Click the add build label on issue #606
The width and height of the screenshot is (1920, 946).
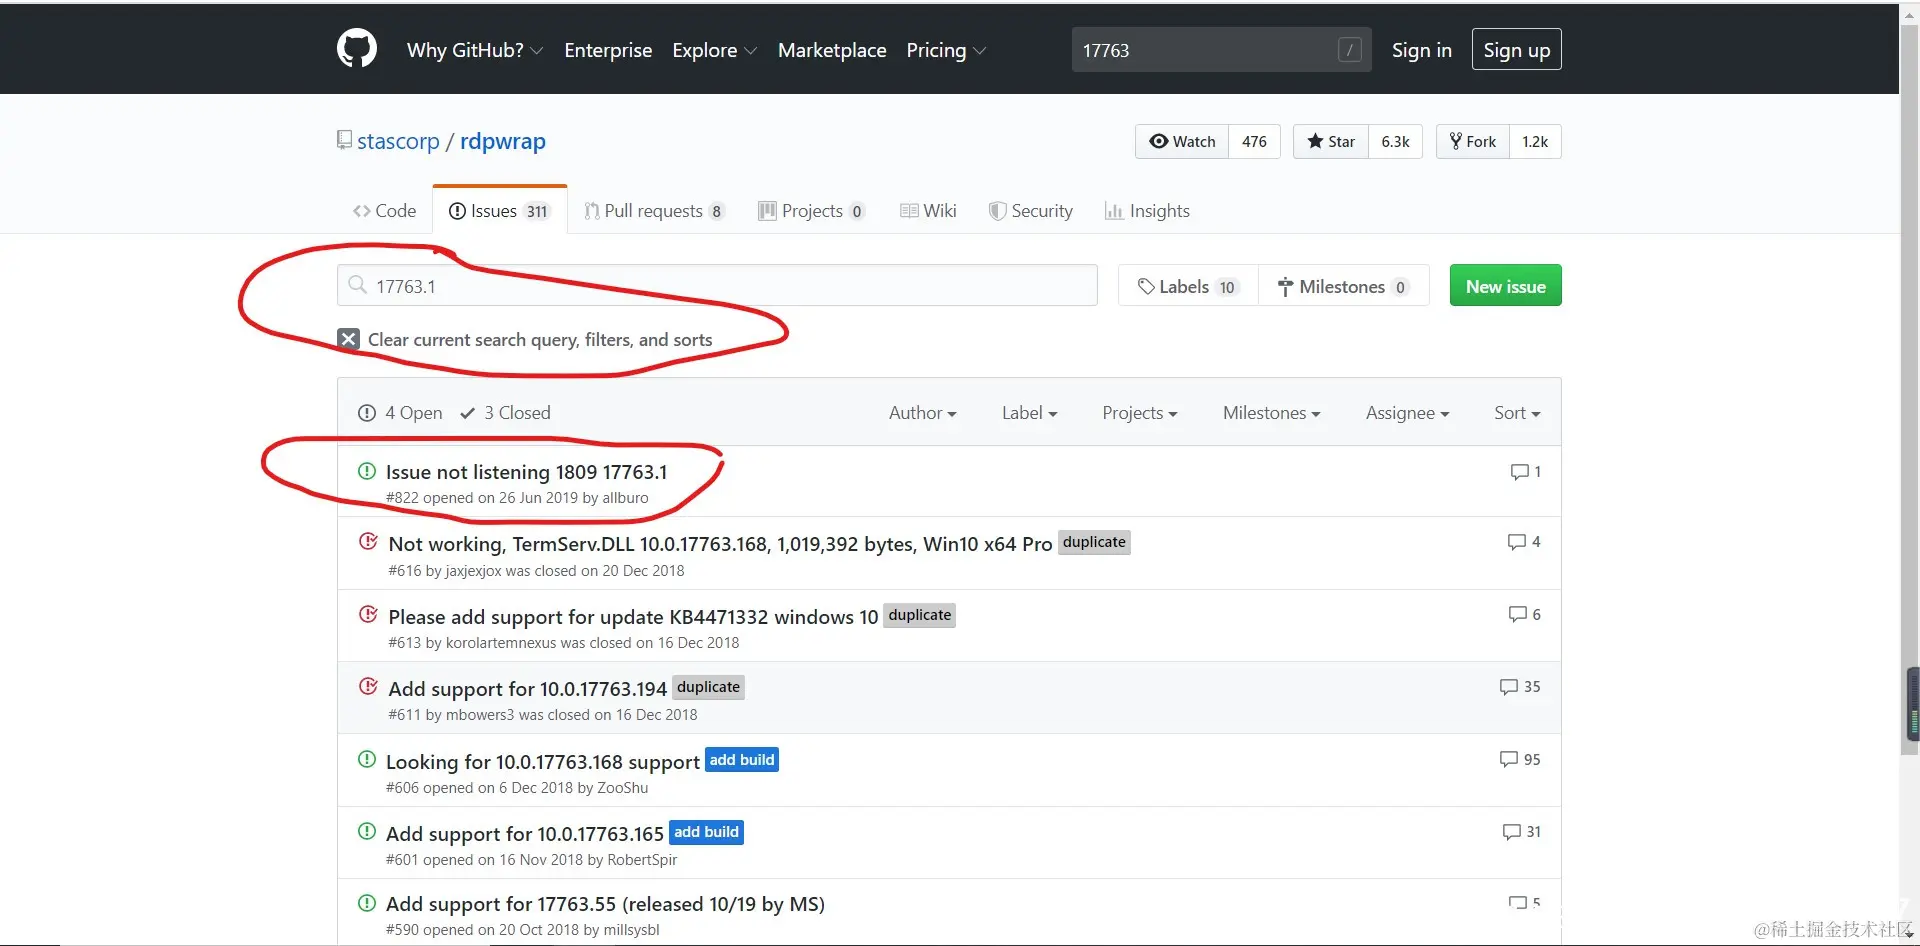[x=742, y=760]
